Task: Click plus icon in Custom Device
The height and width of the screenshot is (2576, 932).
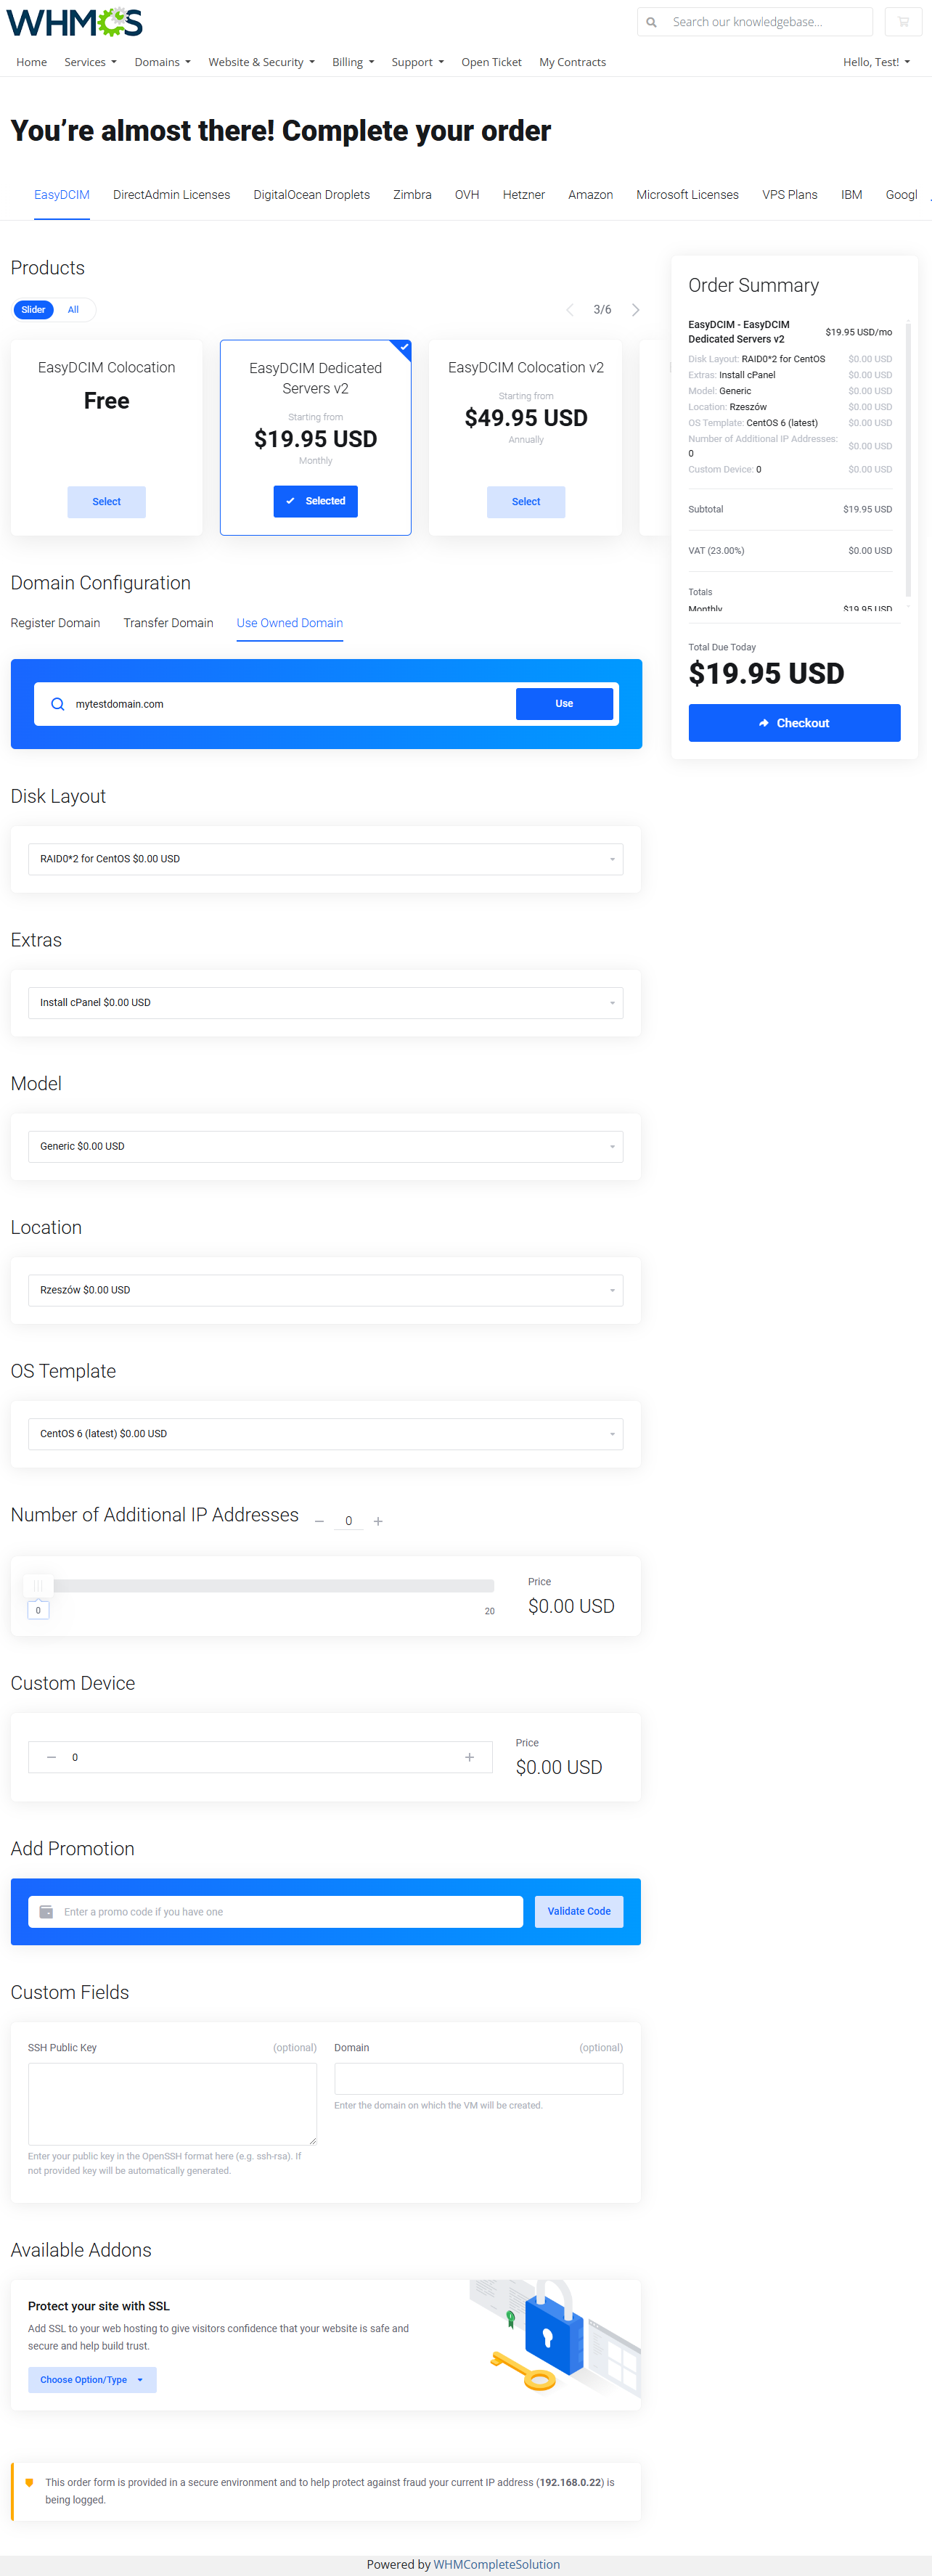Action: 469,1757
